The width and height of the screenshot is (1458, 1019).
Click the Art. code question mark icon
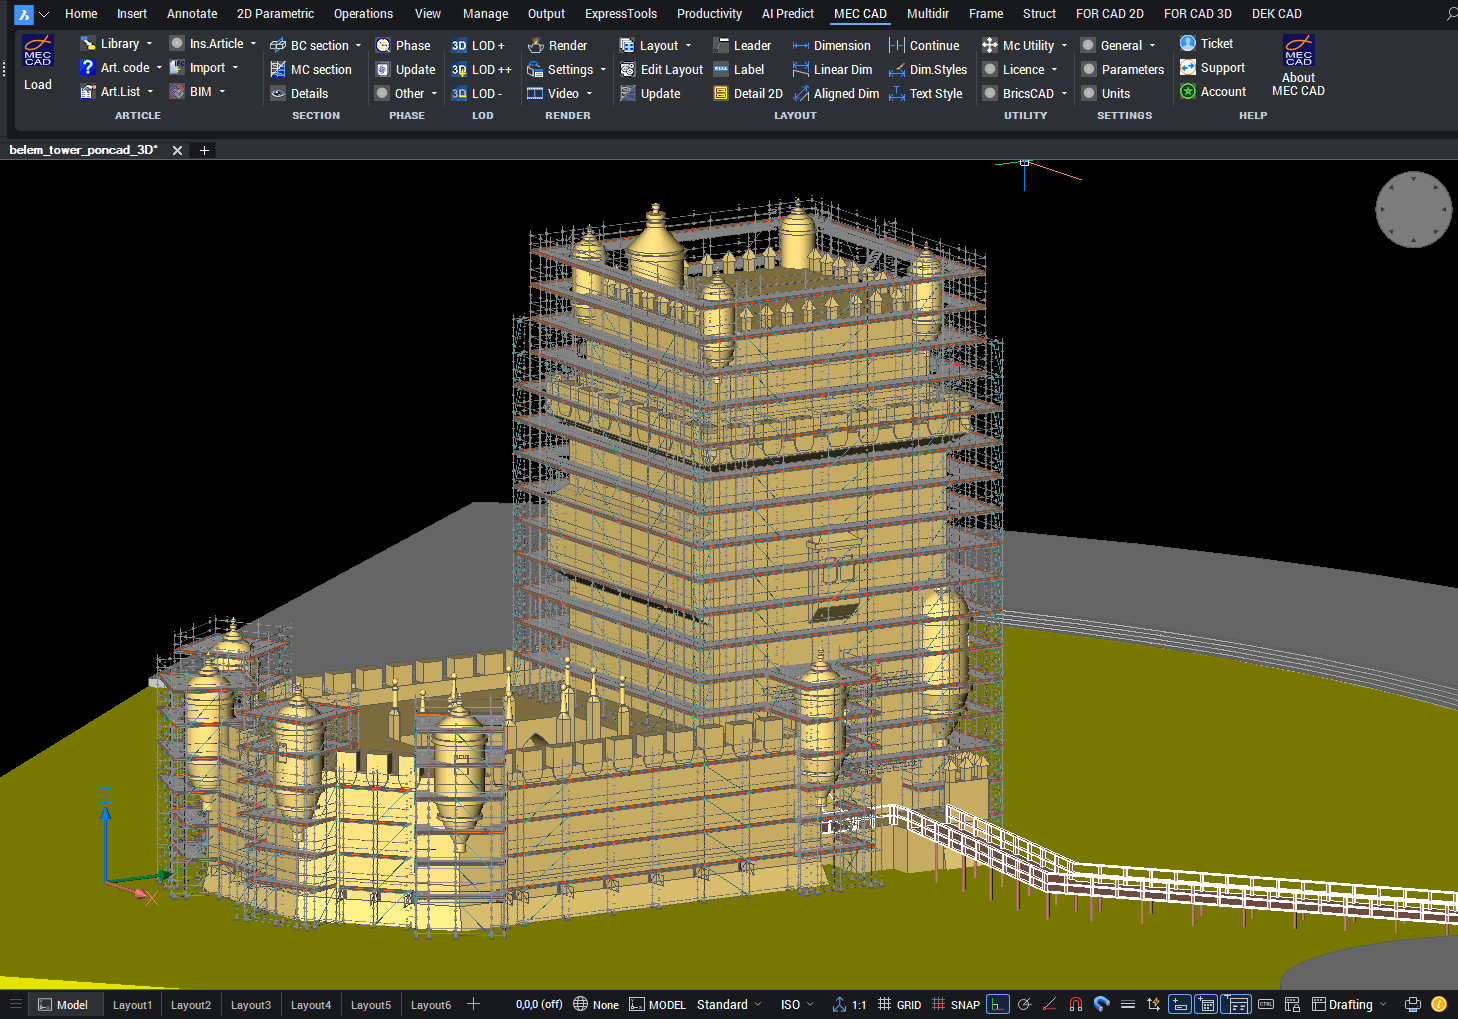88,68
